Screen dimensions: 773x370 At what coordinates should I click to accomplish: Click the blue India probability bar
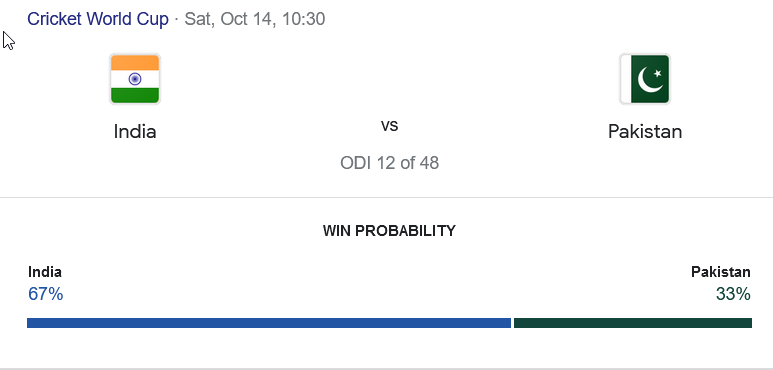(269, 323)
